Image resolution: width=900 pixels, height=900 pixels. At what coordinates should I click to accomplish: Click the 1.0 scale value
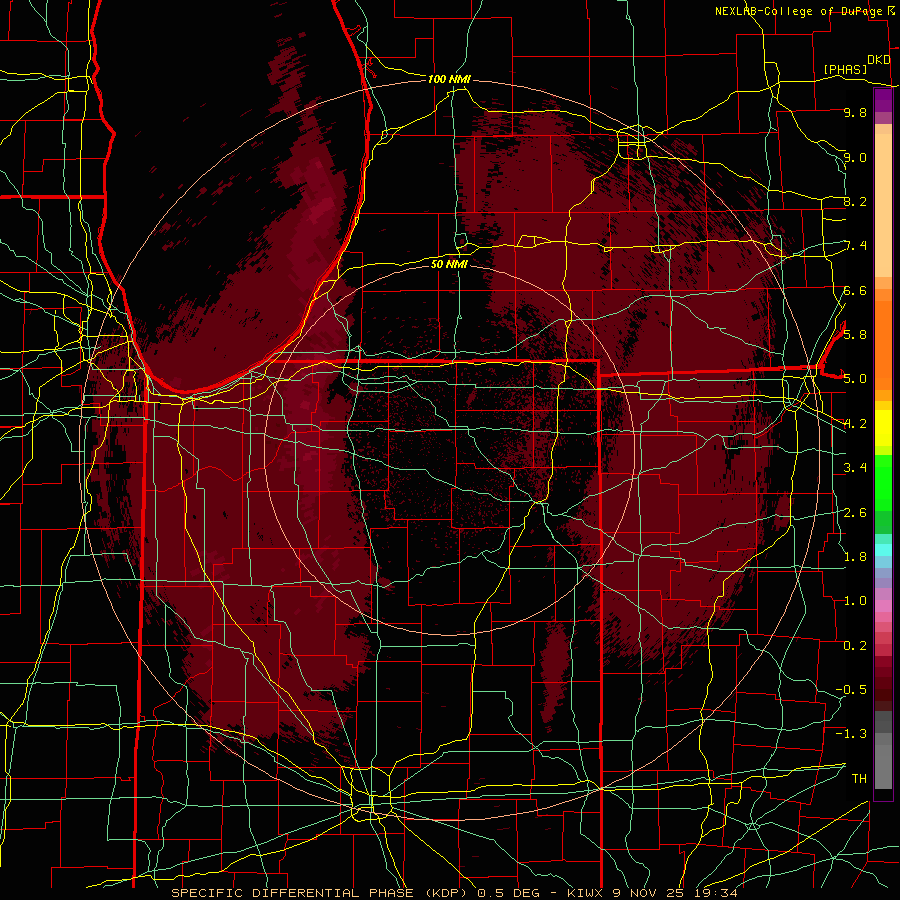[855, 601]
